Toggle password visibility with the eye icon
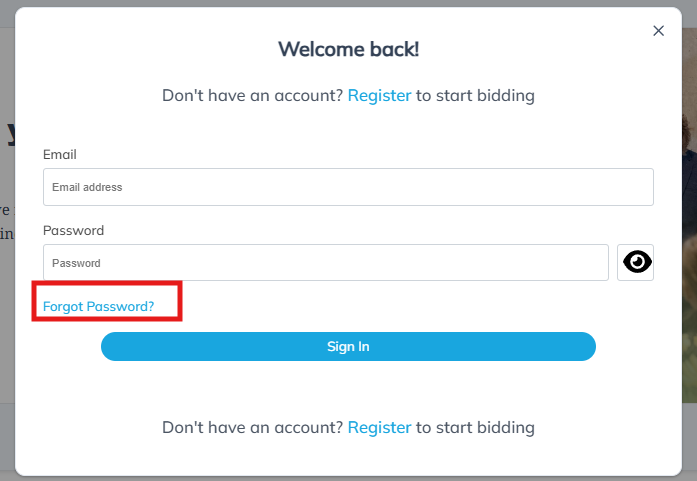The width and height of the screenshot is (697, 481). 635,262
